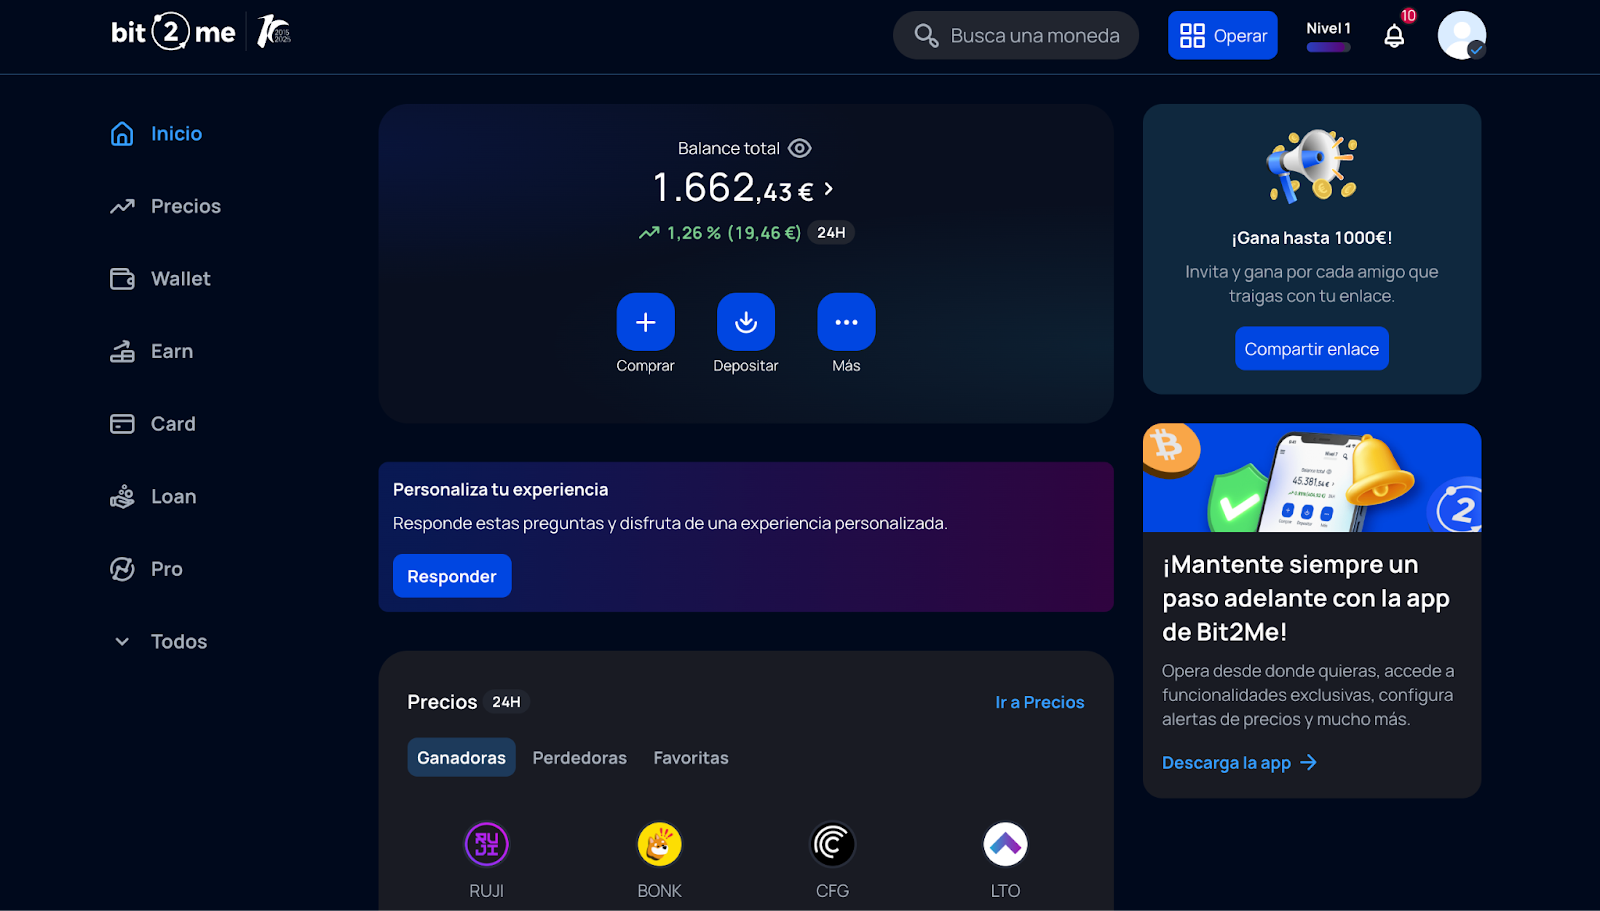1600x911 pixels.
Task: Open the Wallet sidebar item
Action: [x=160, y=279]
